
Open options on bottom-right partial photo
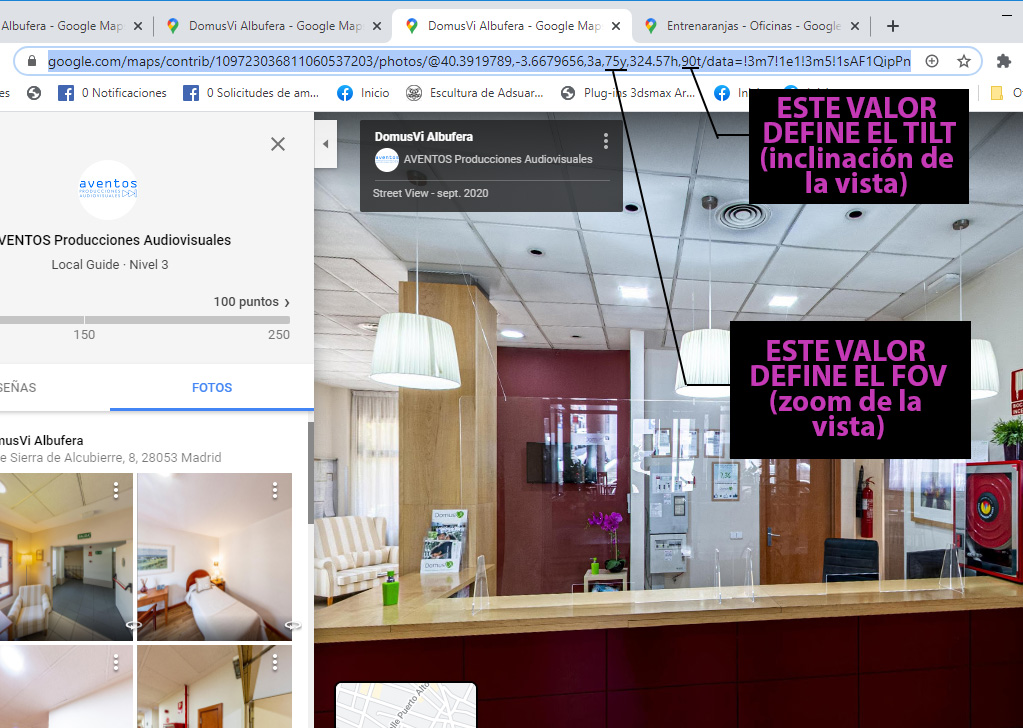[275, 663]
